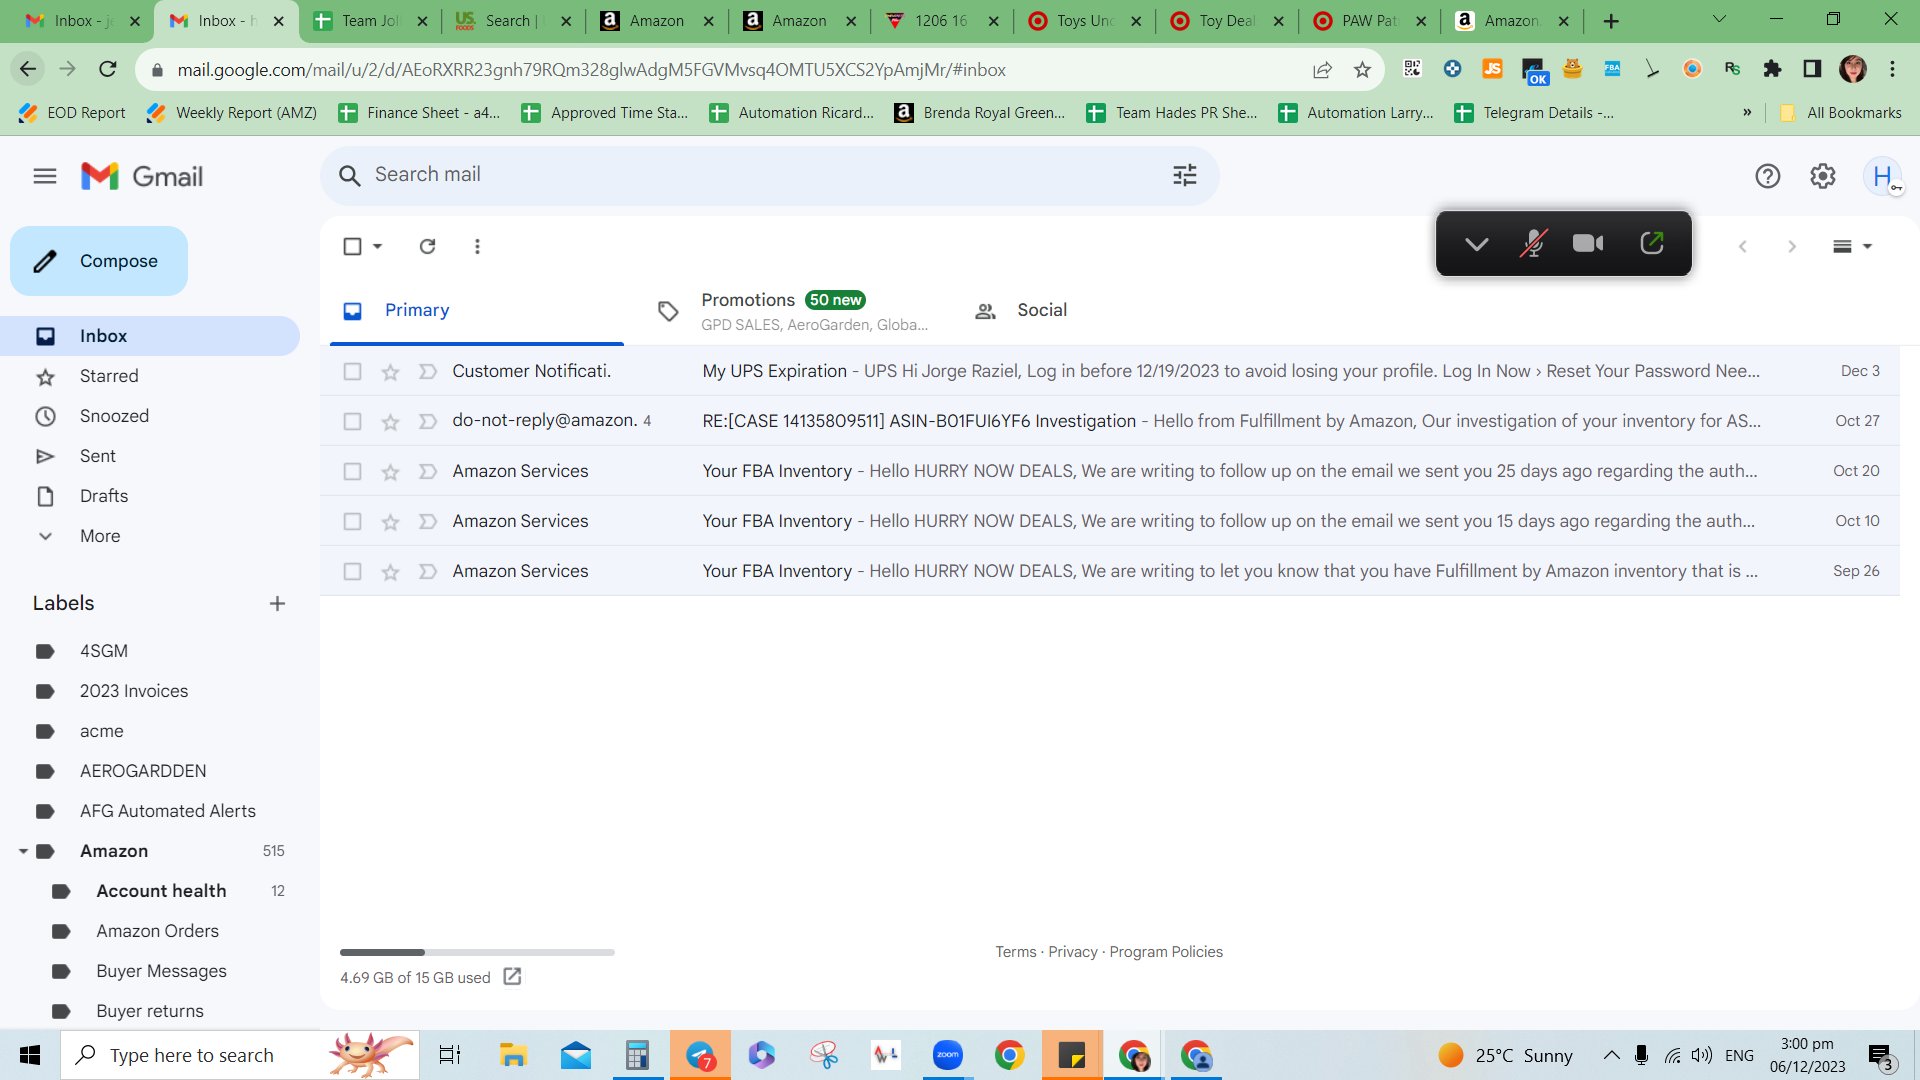Open Google account avatar menu

click(1883, 176)
